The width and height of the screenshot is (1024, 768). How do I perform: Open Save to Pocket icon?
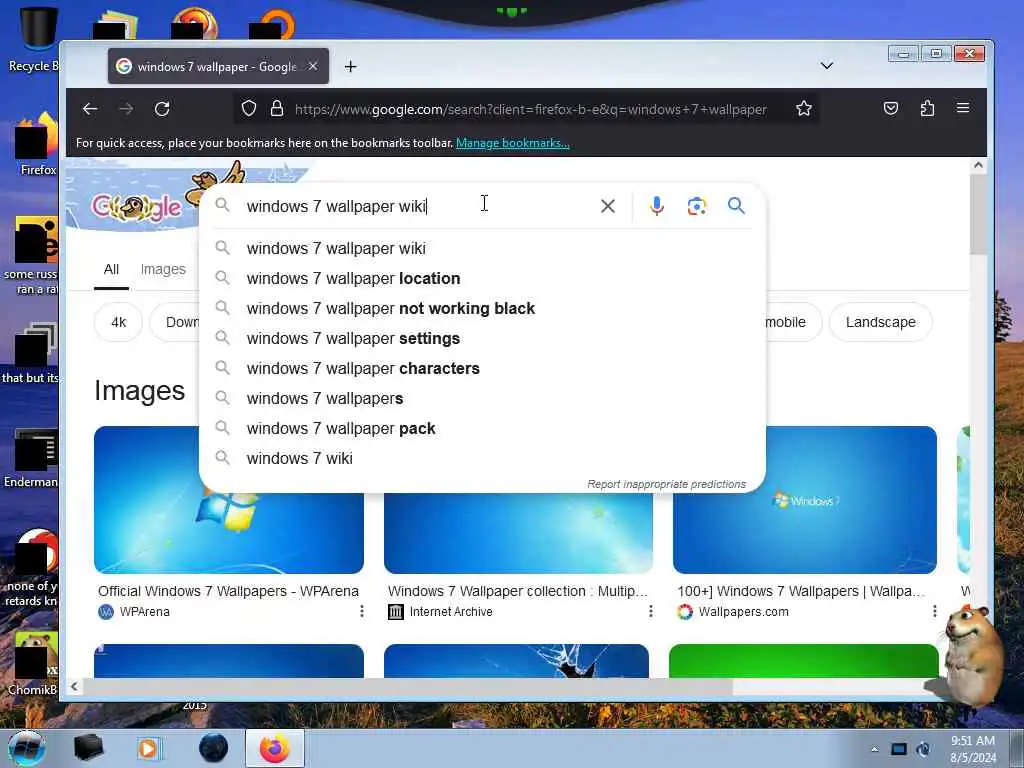891,108
